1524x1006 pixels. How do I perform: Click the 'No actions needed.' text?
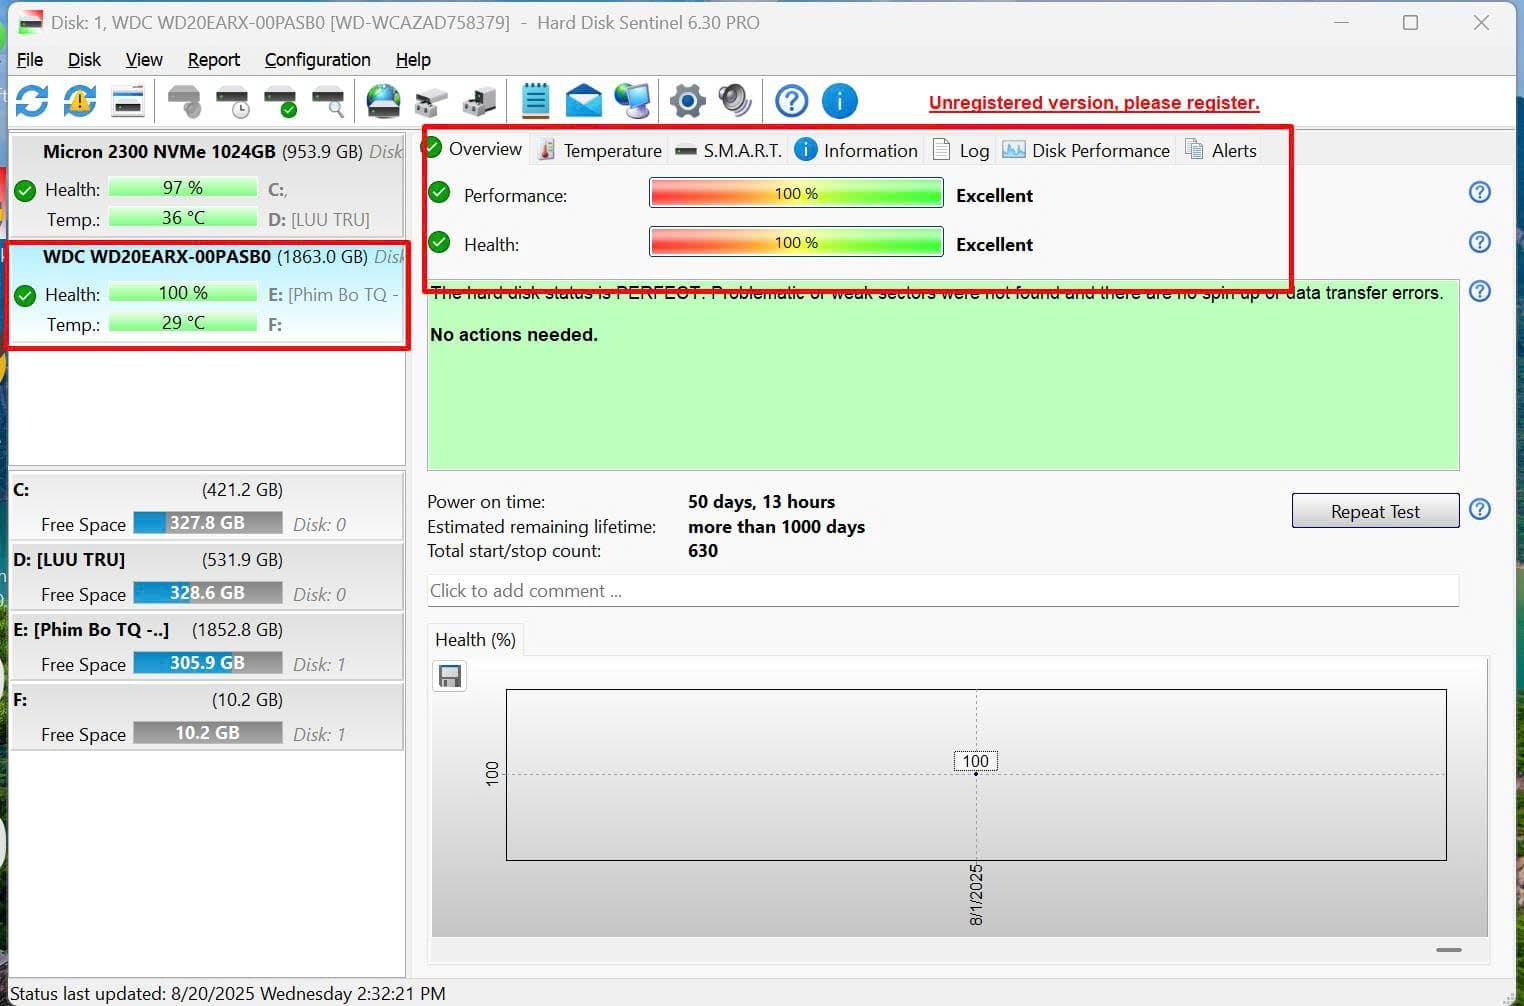(x=514, y=335)
